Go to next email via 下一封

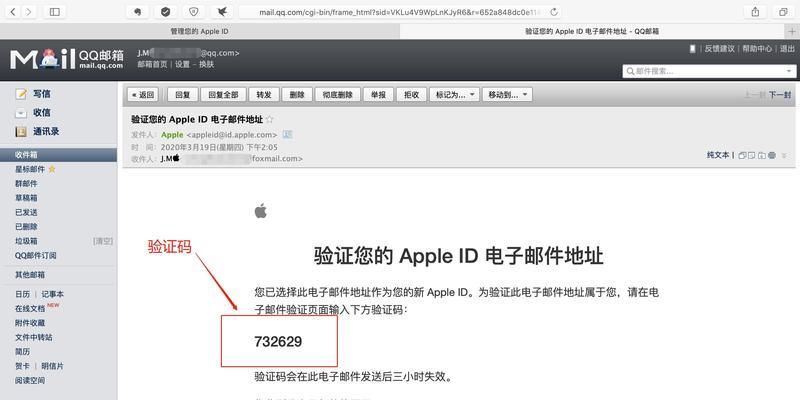click(x=780, y=94)
